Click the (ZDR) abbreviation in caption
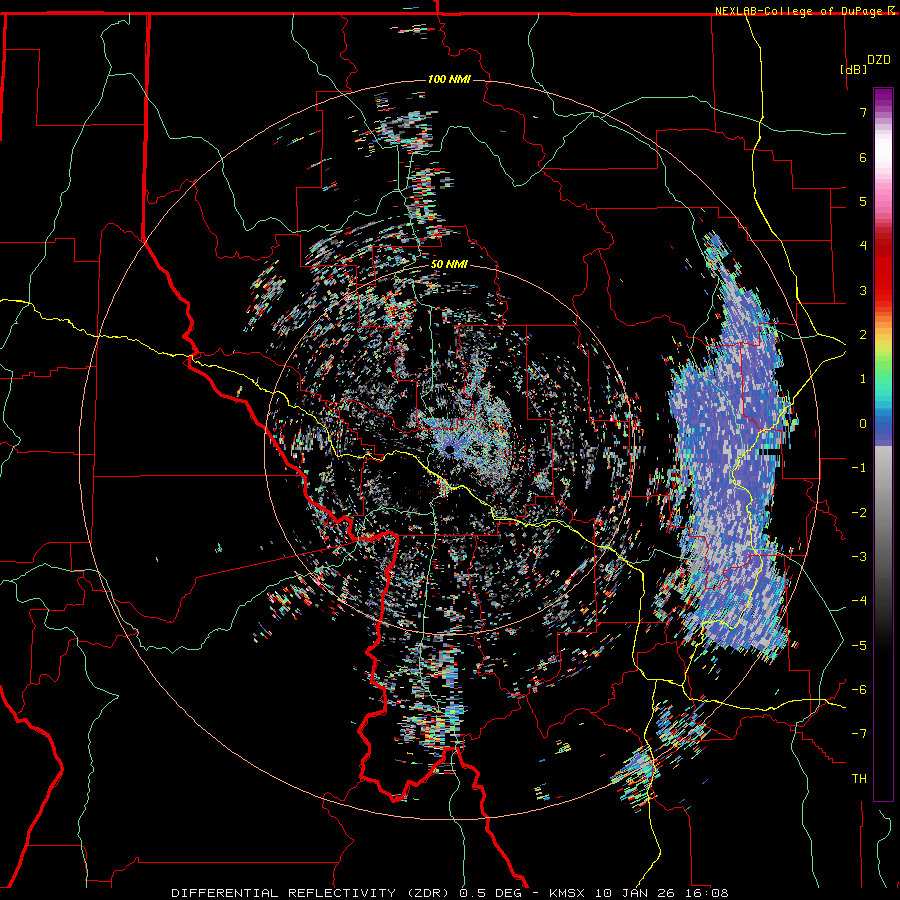900x900 pixels. (x=428, y=893)
